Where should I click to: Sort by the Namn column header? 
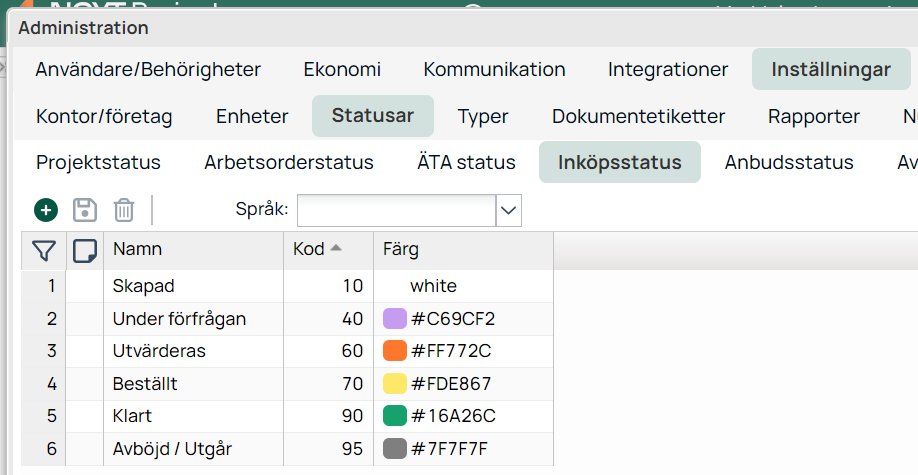(193, 250)
